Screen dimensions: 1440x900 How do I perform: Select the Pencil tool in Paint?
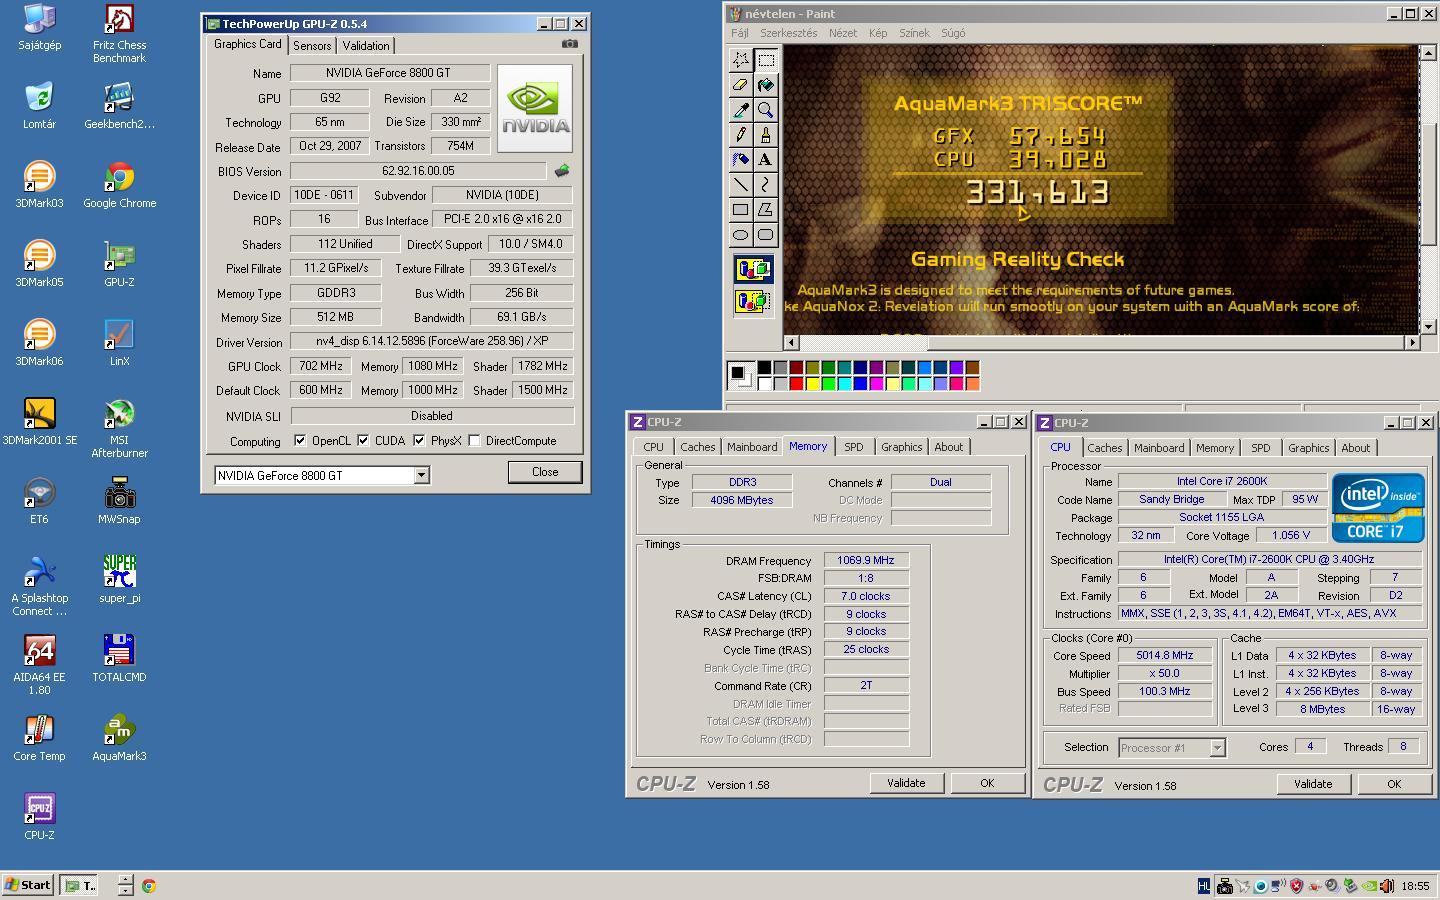tap(740, 135)
